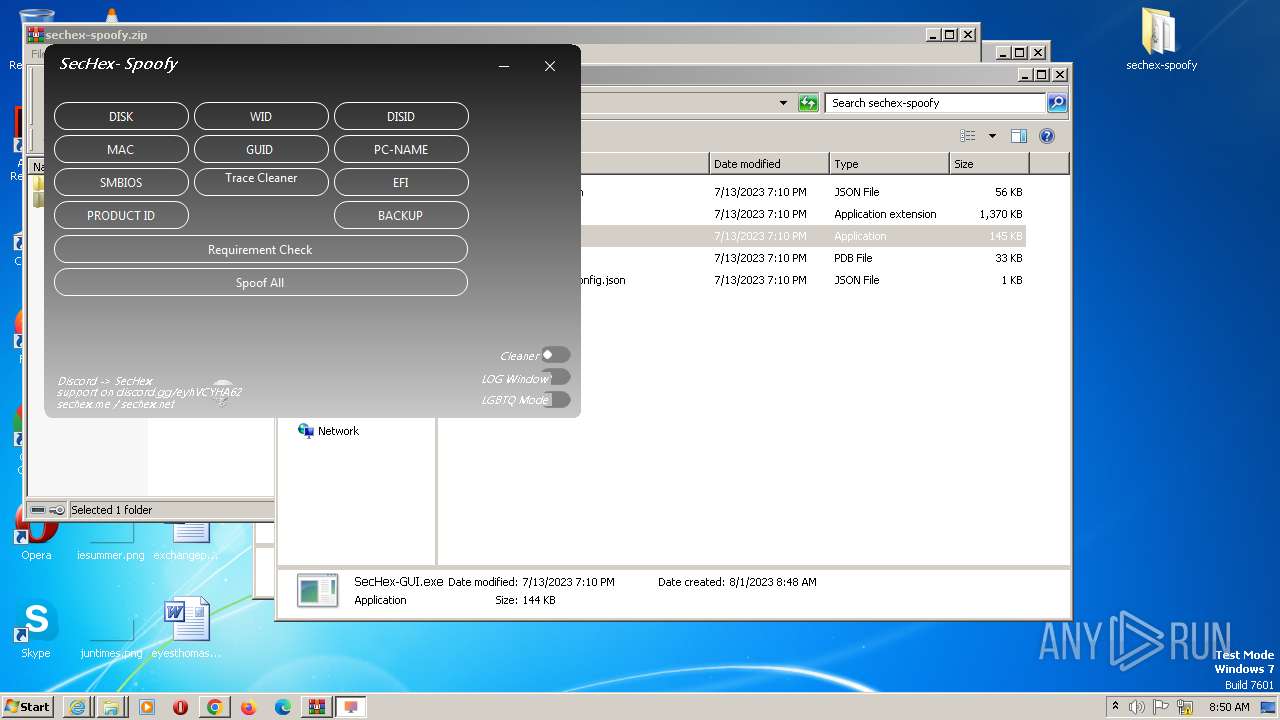The image size is (1280, 720).
Task: Open Firefox from the taskbar
Action: [x=248, y=707]
